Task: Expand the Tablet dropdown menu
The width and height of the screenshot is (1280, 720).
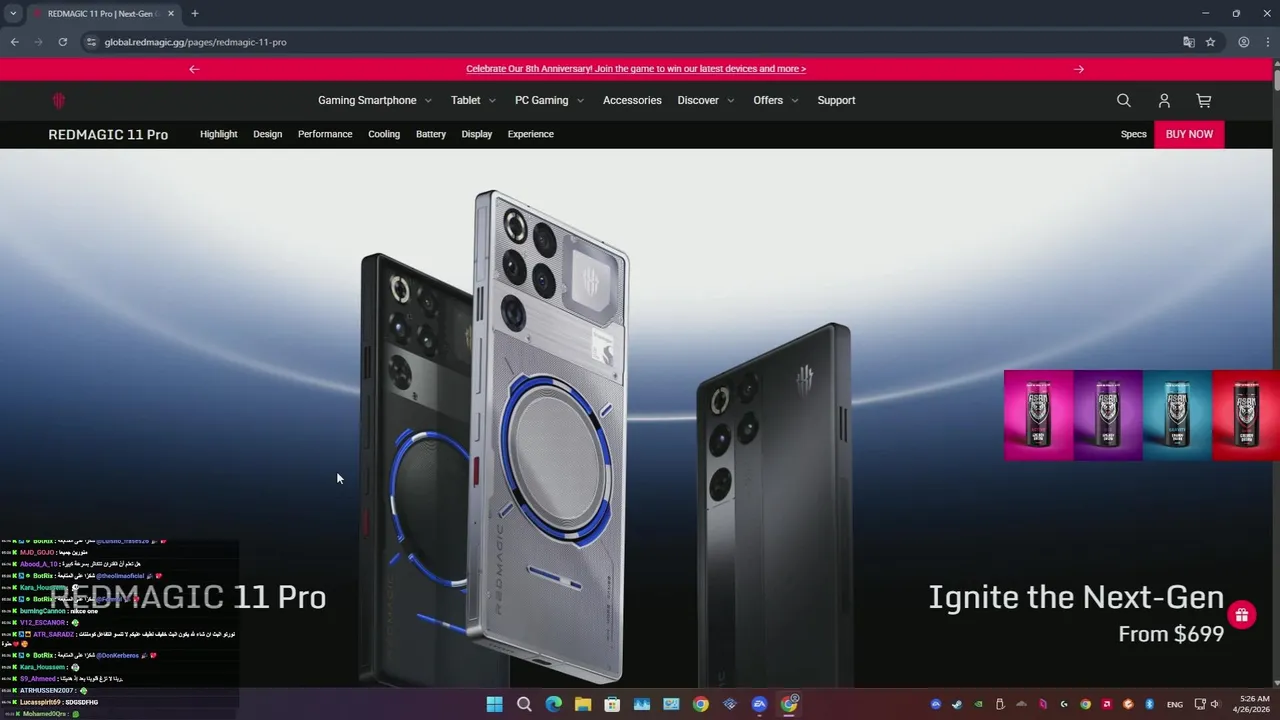Action: point(474,100)
